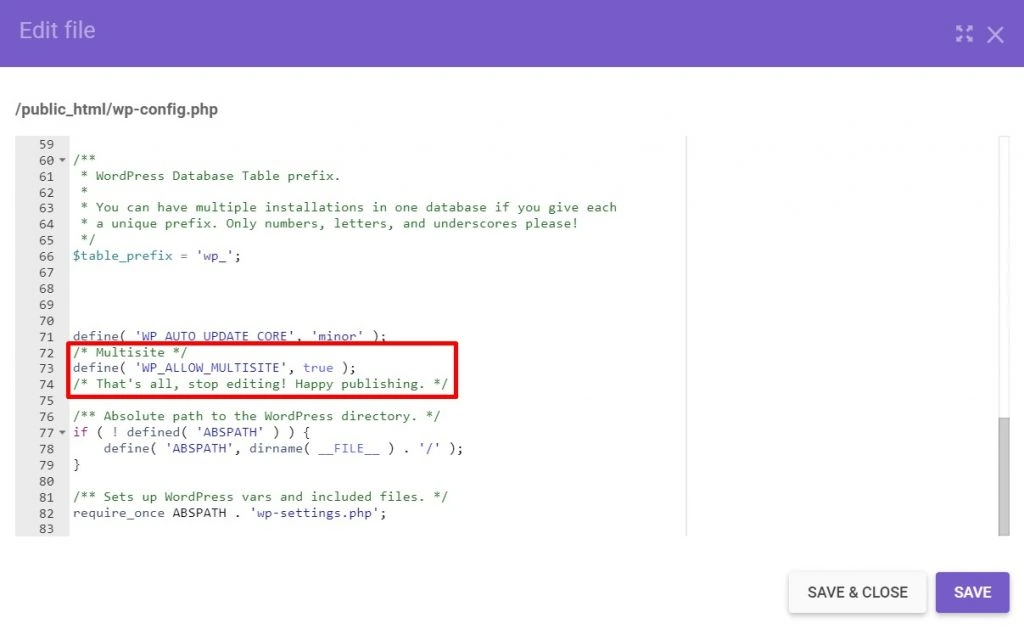
Task: Click the $table_prefix code line
Action: coord(157,256)
